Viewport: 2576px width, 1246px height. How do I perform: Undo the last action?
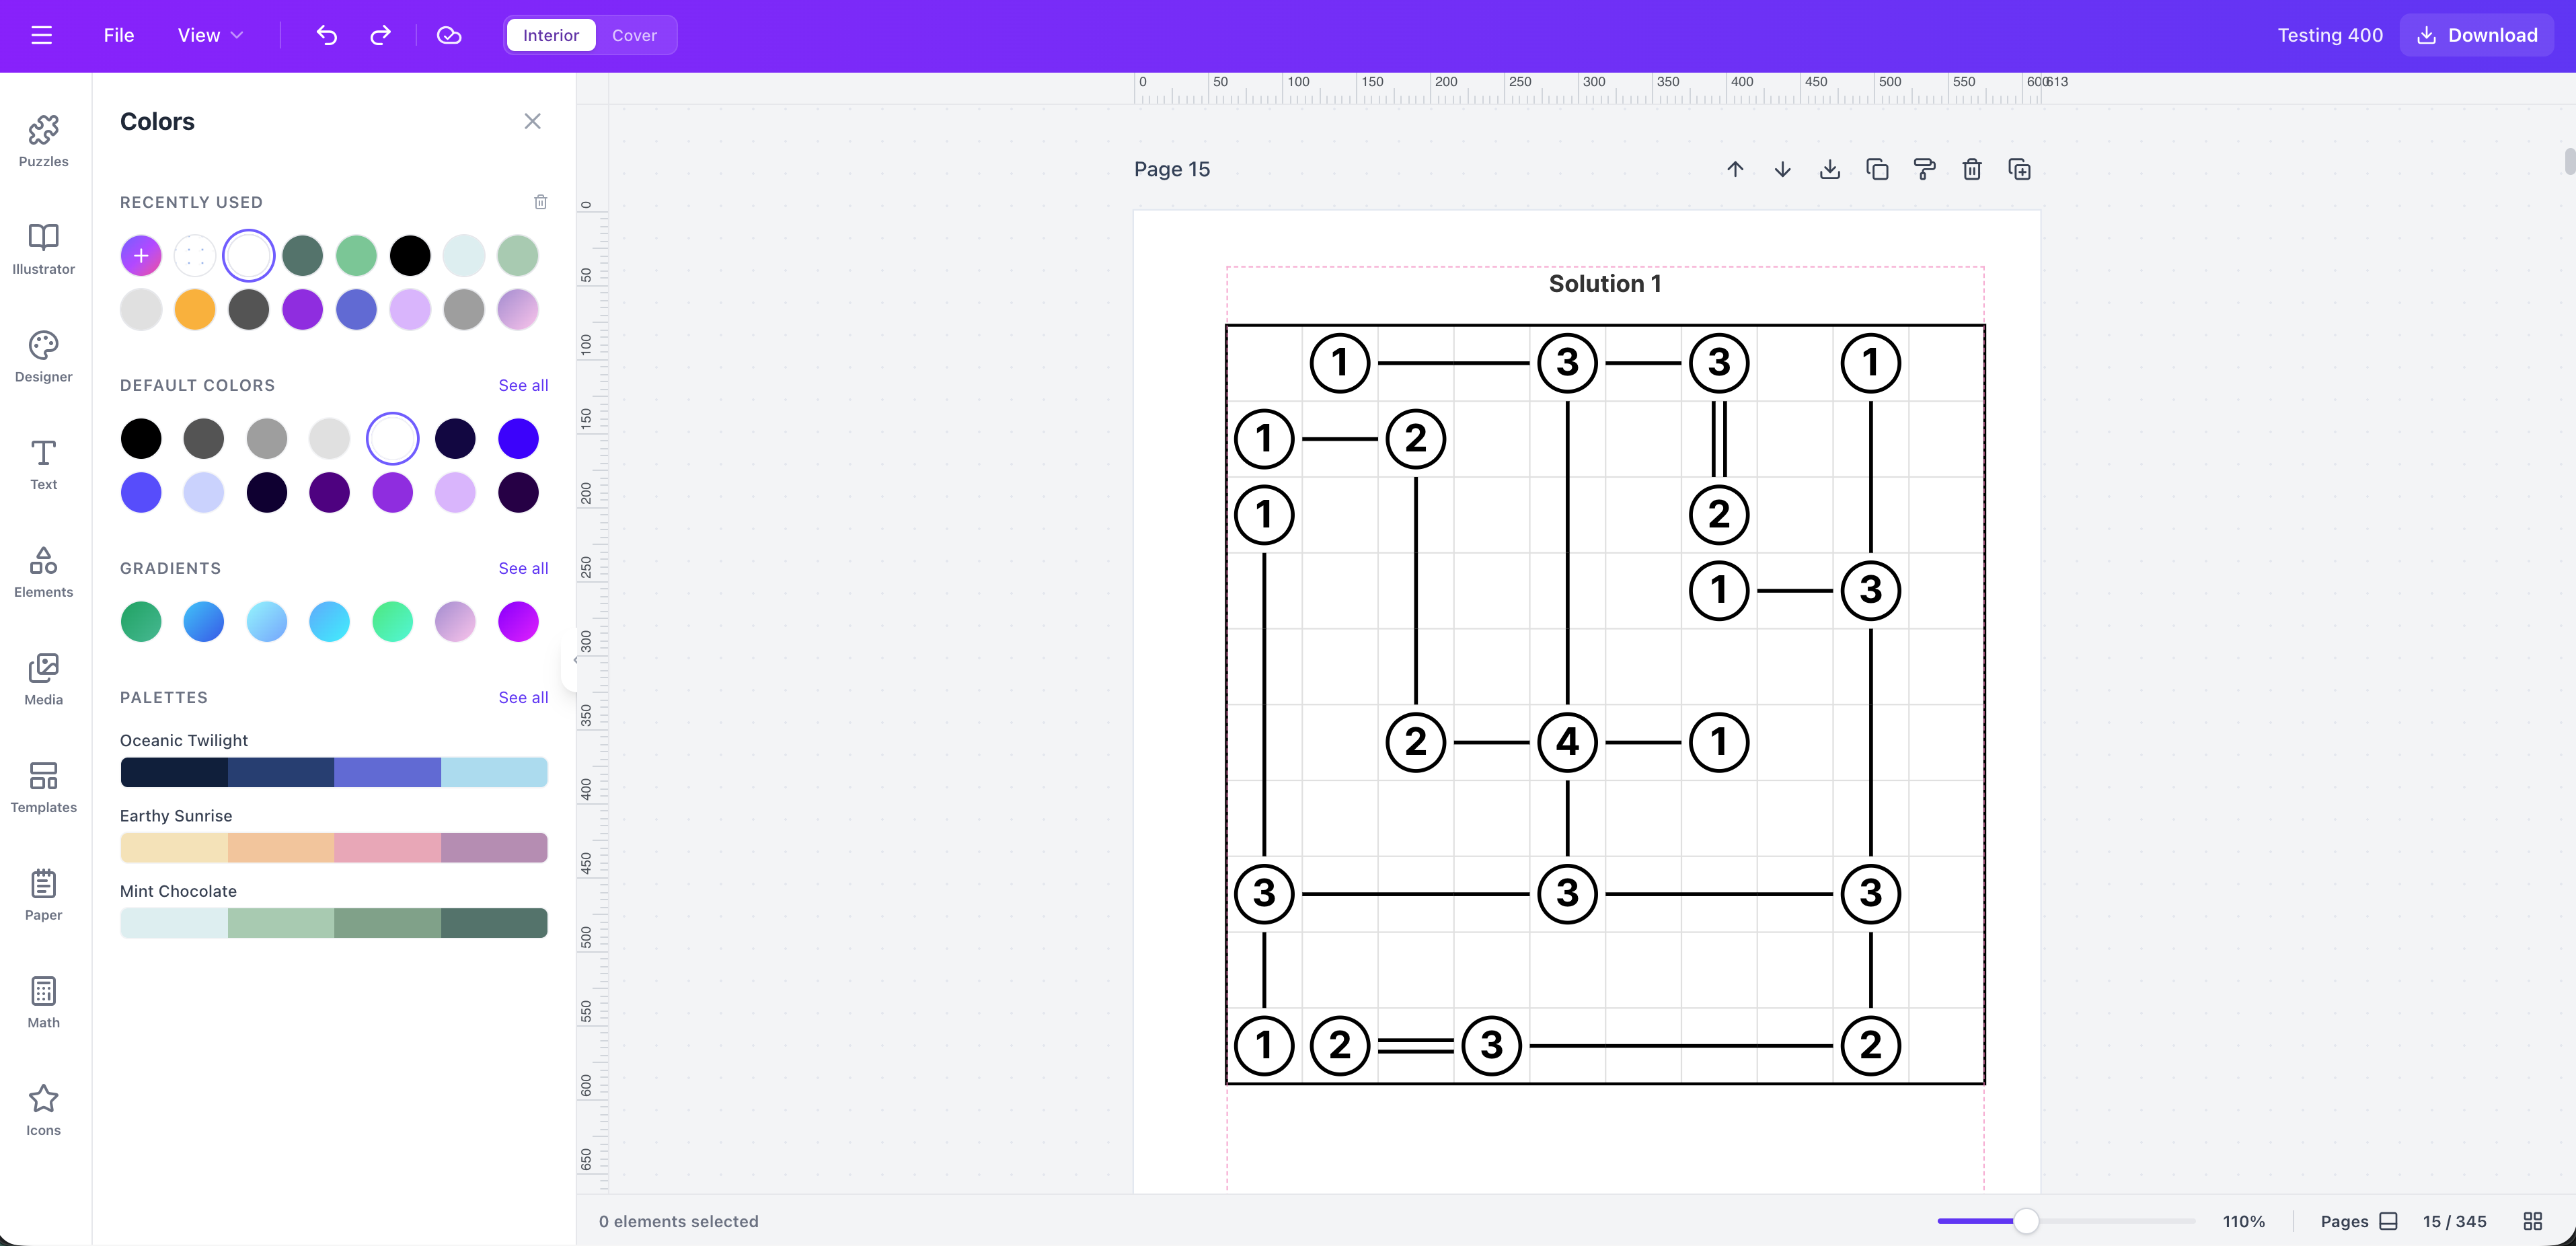coord(326,35)
